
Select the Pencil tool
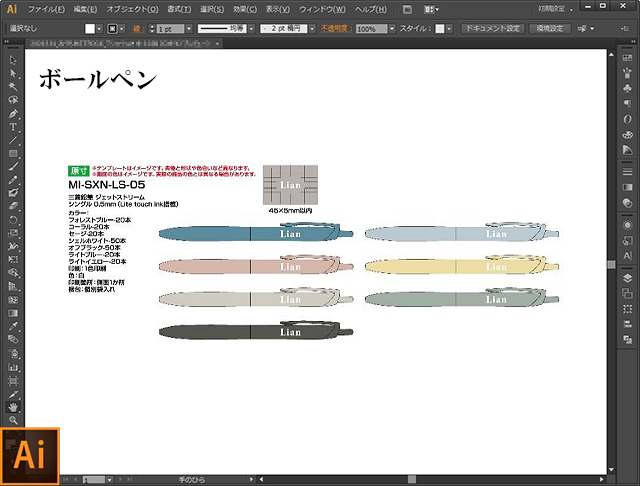[13, 180]
